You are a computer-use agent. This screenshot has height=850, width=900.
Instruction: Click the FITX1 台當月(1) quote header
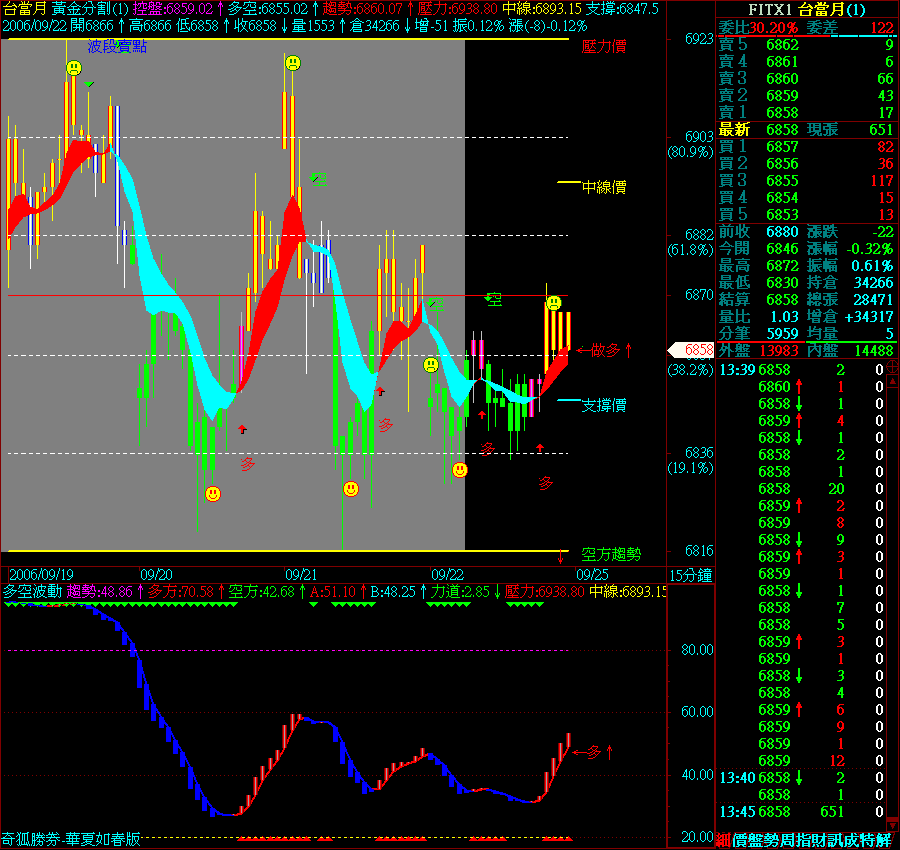point(807,10)
